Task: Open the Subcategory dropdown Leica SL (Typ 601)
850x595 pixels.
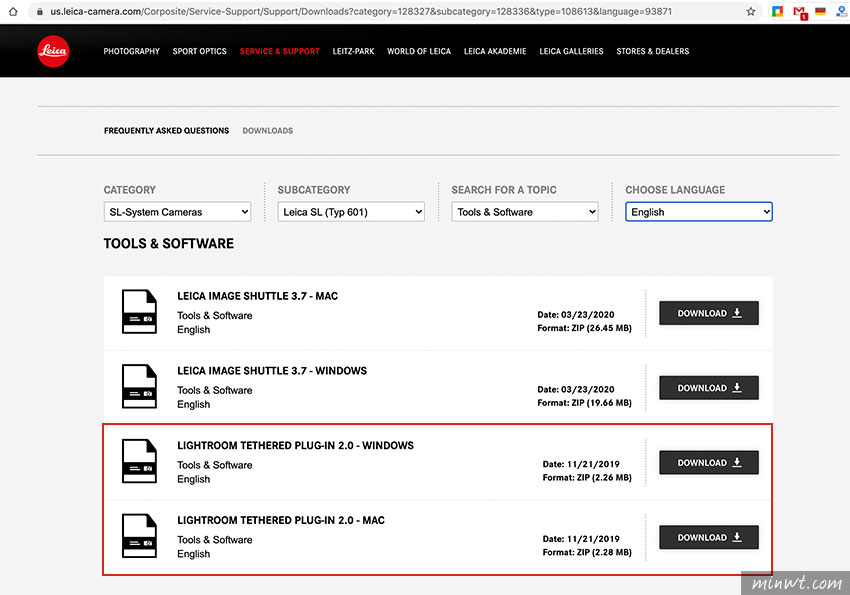Action: coord(351,212)
